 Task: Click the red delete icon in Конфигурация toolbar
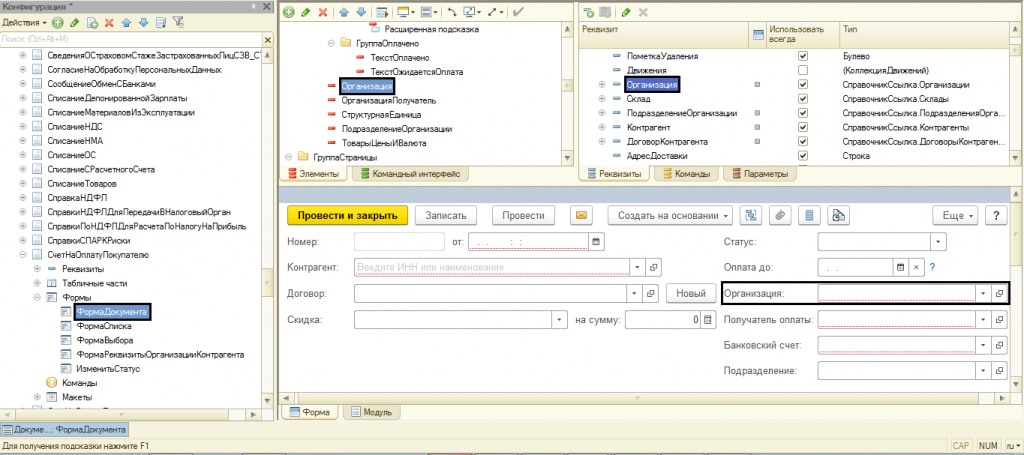click(x=110, y=22)
